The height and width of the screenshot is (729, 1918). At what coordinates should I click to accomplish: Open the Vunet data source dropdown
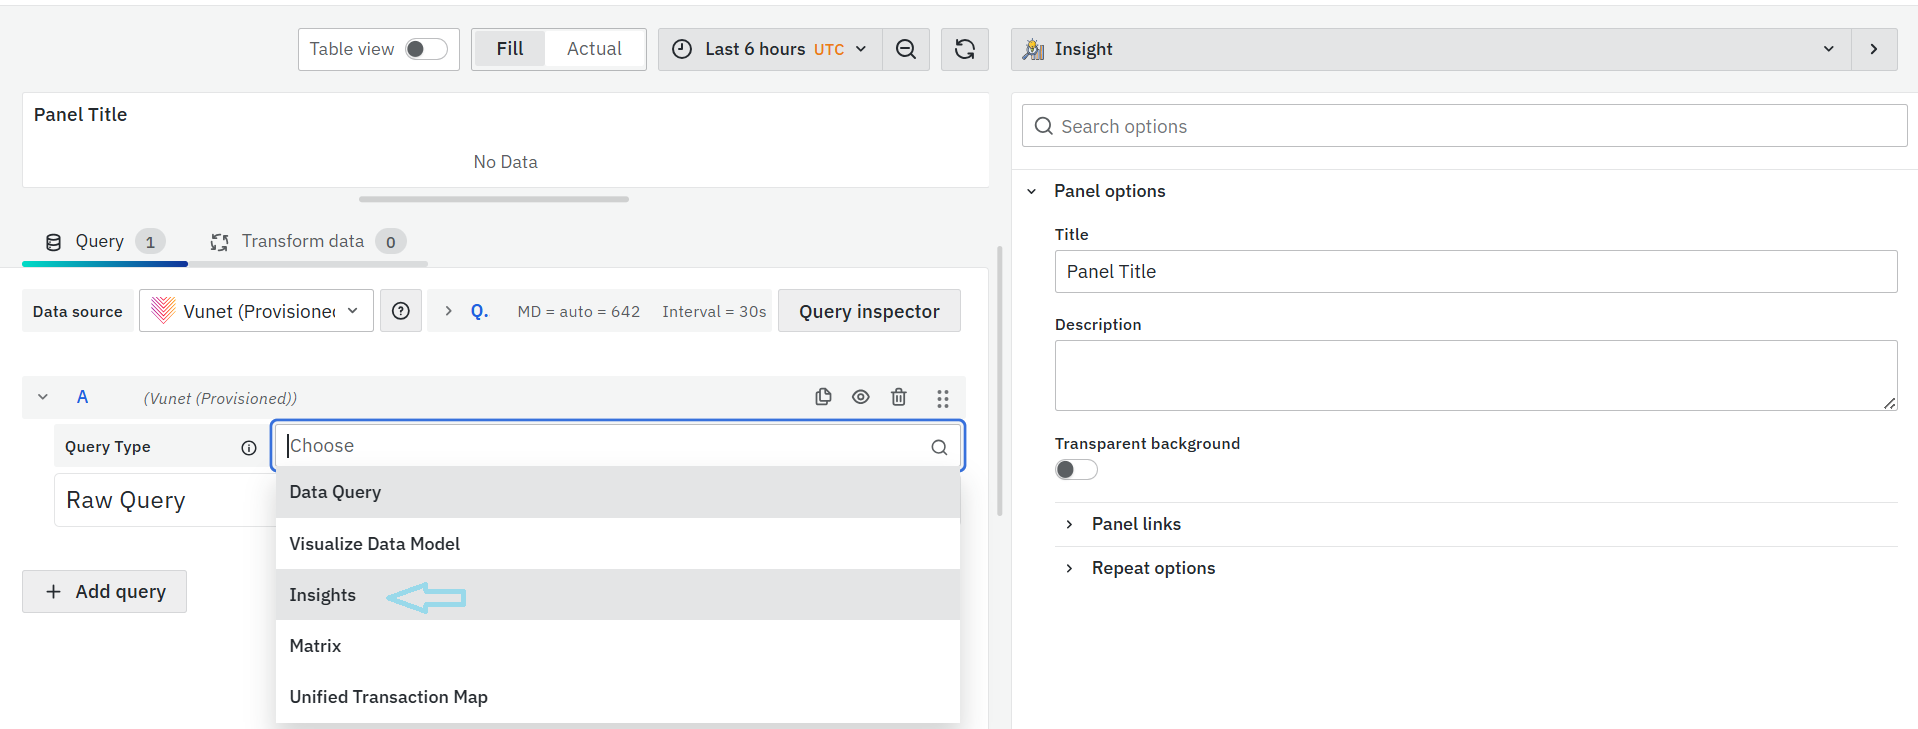256,311
